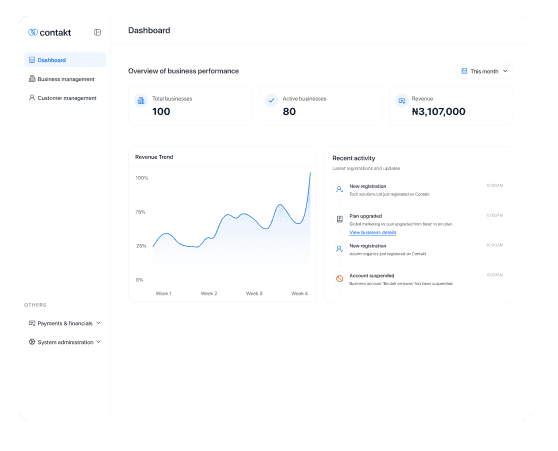Image resolution: width=558 pixels, height=451 pixels.
Task: Expand System administration chevron
Action: [99, 342]
